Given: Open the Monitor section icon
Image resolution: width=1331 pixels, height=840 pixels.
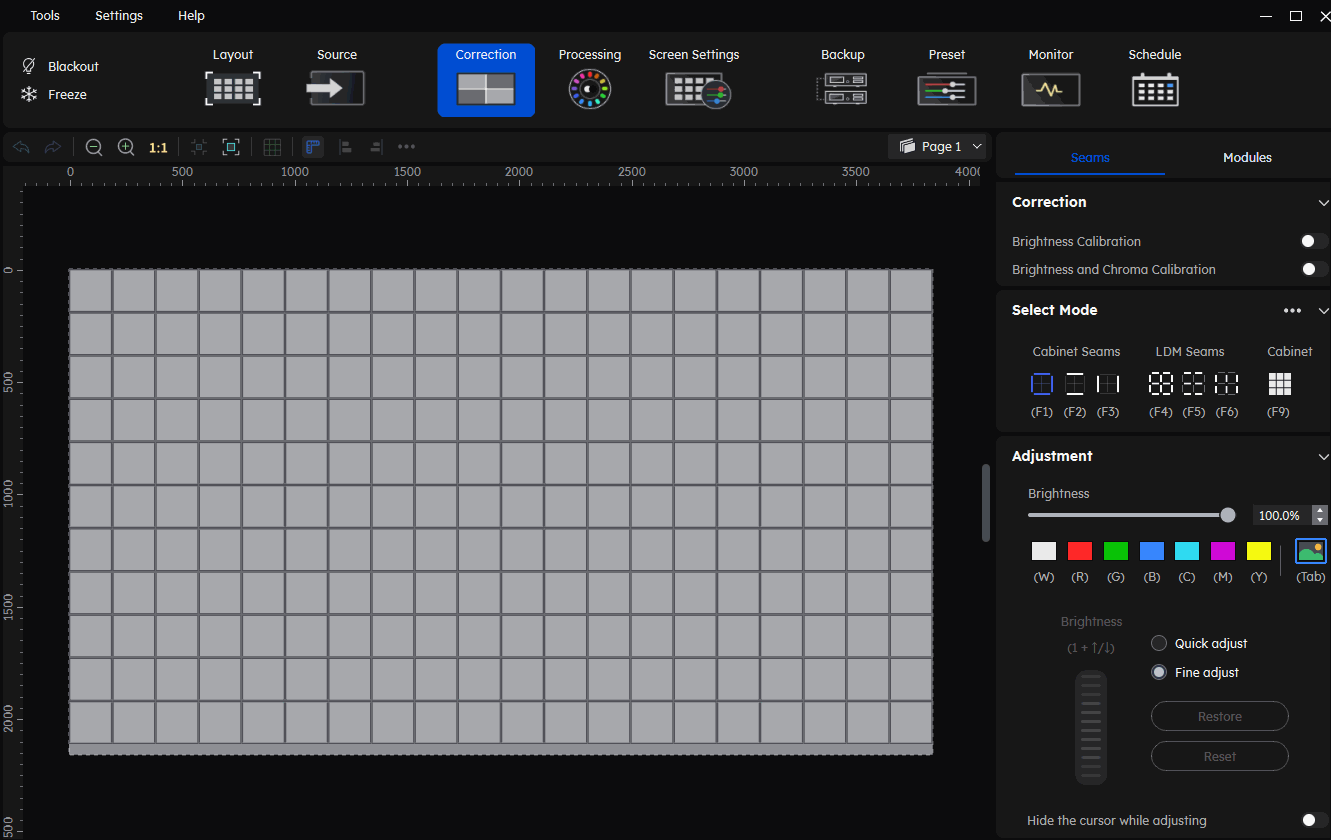Looking at the screenshot, I should (1050, 89).
